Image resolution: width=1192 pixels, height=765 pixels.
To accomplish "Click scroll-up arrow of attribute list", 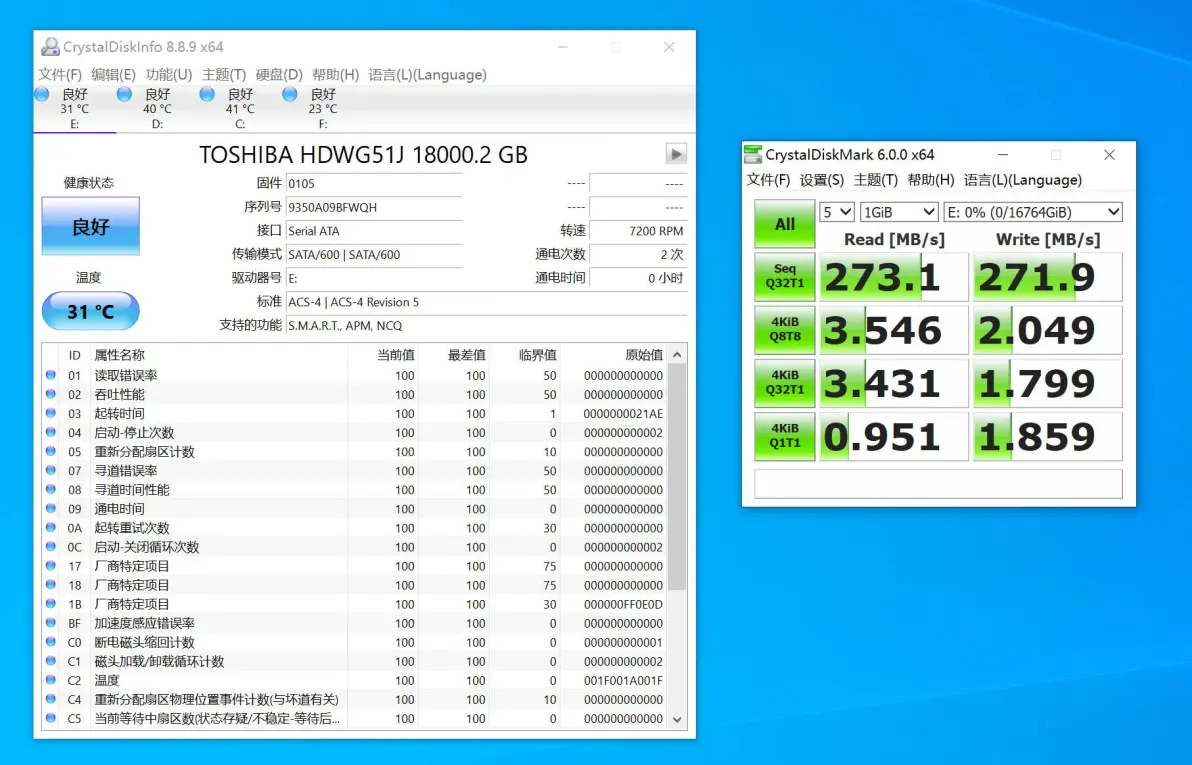I will click(677, 355).
